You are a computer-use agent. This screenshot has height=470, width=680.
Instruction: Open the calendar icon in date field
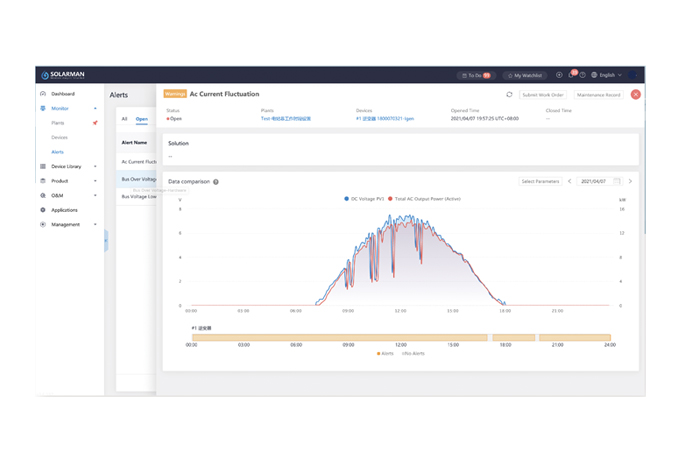pos(617,181)
